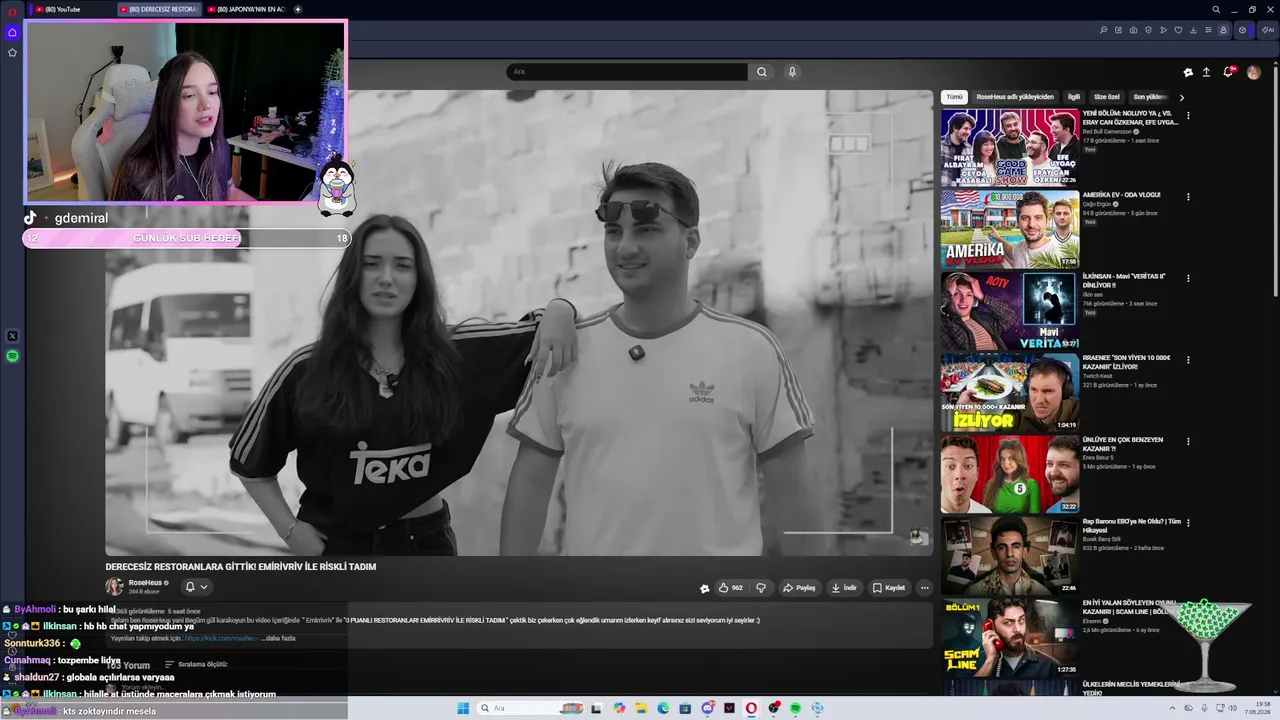
Task: Click the video title 'DERECESİZ RESTORANLARA GİTTİK'
Action: 241,567
